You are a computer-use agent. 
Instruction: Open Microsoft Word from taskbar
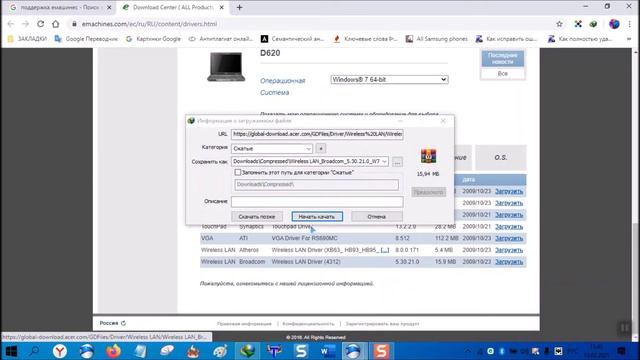(328, 351)
